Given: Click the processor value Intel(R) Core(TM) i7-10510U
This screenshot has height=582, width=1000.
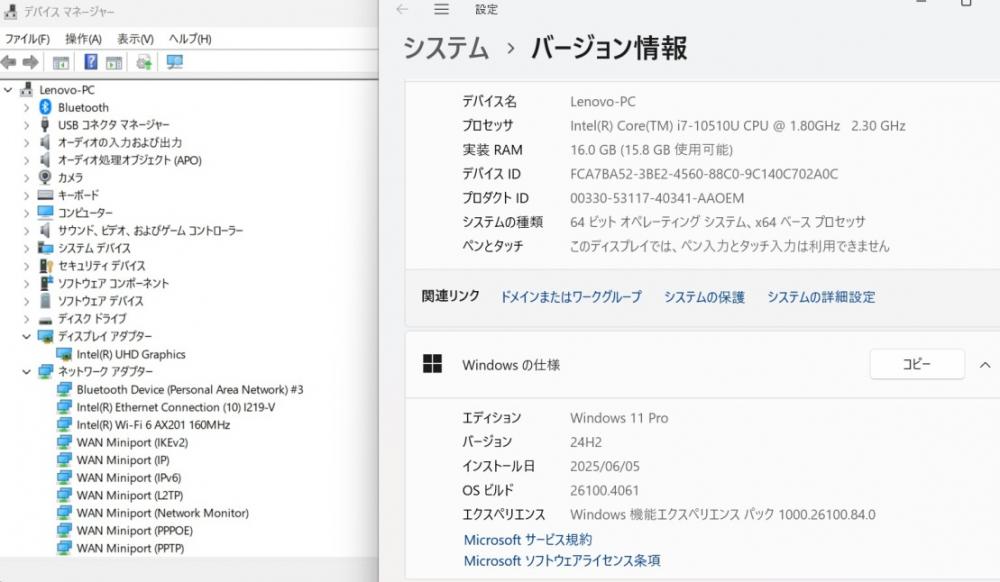Looking at the screenshot, I should click(x=738, y=126).
